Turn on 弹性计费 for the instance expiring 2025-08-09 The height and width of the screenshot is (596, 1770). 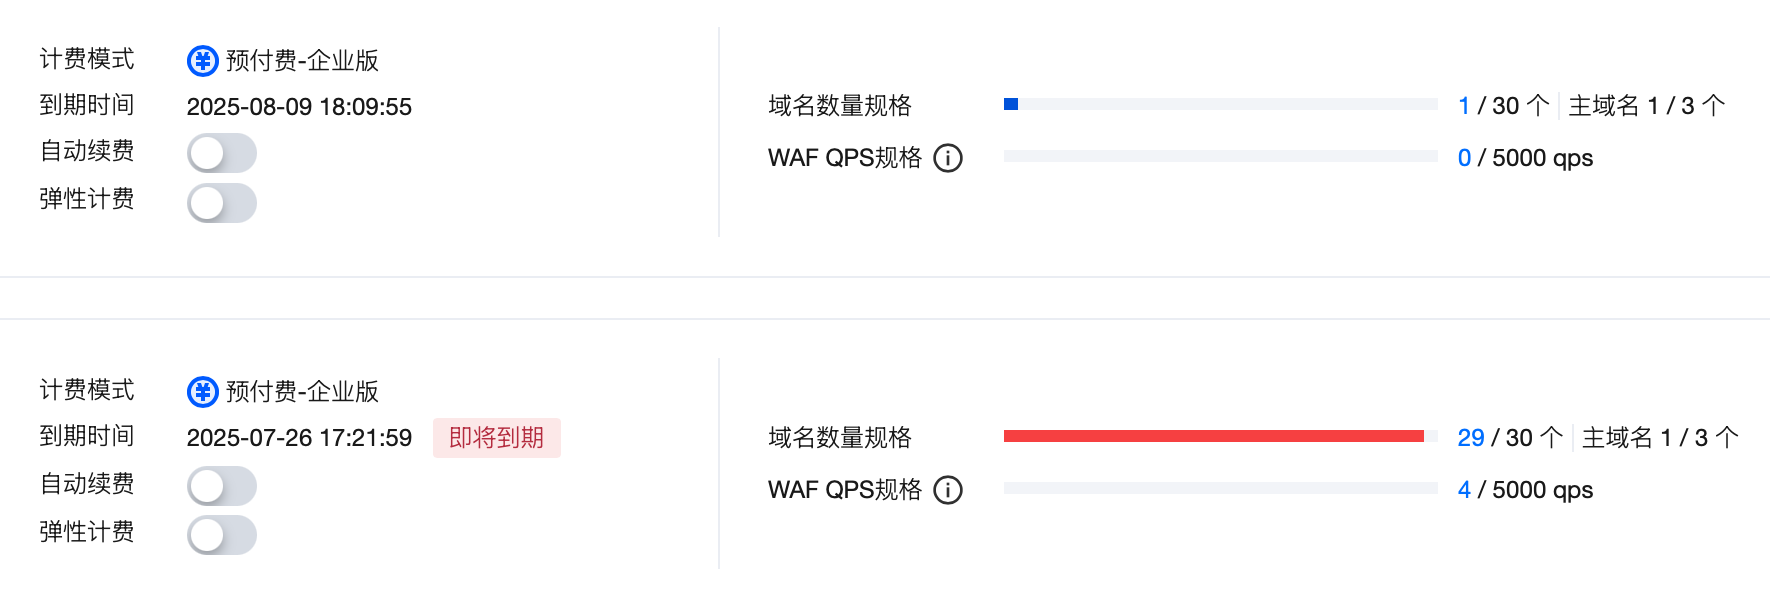222,202
